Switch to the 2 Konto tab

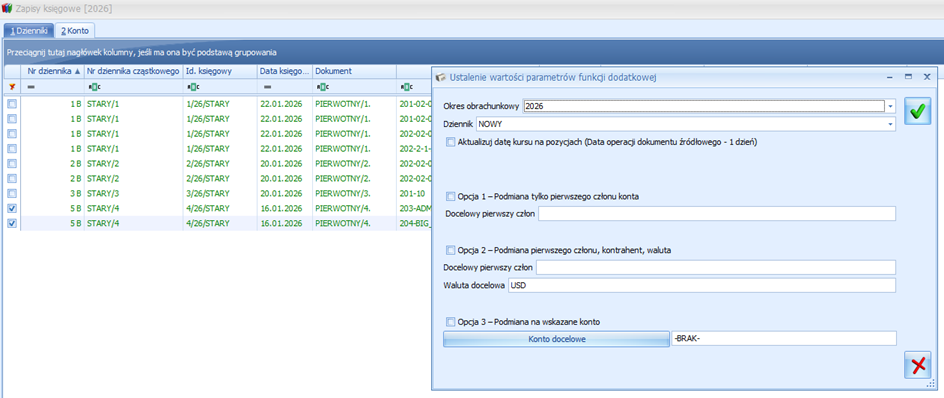point(75,30)
